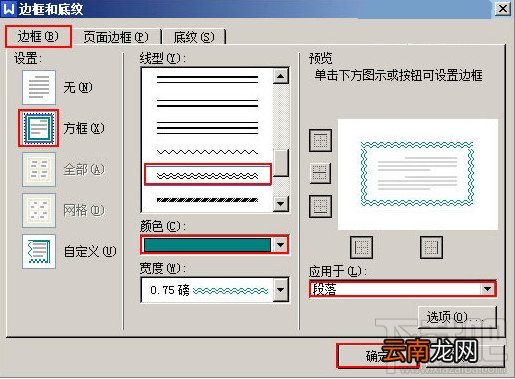Screen dimensions: 515x379
Task: Open the 应用于 dropdown arrow
Action: pos(487,289)
